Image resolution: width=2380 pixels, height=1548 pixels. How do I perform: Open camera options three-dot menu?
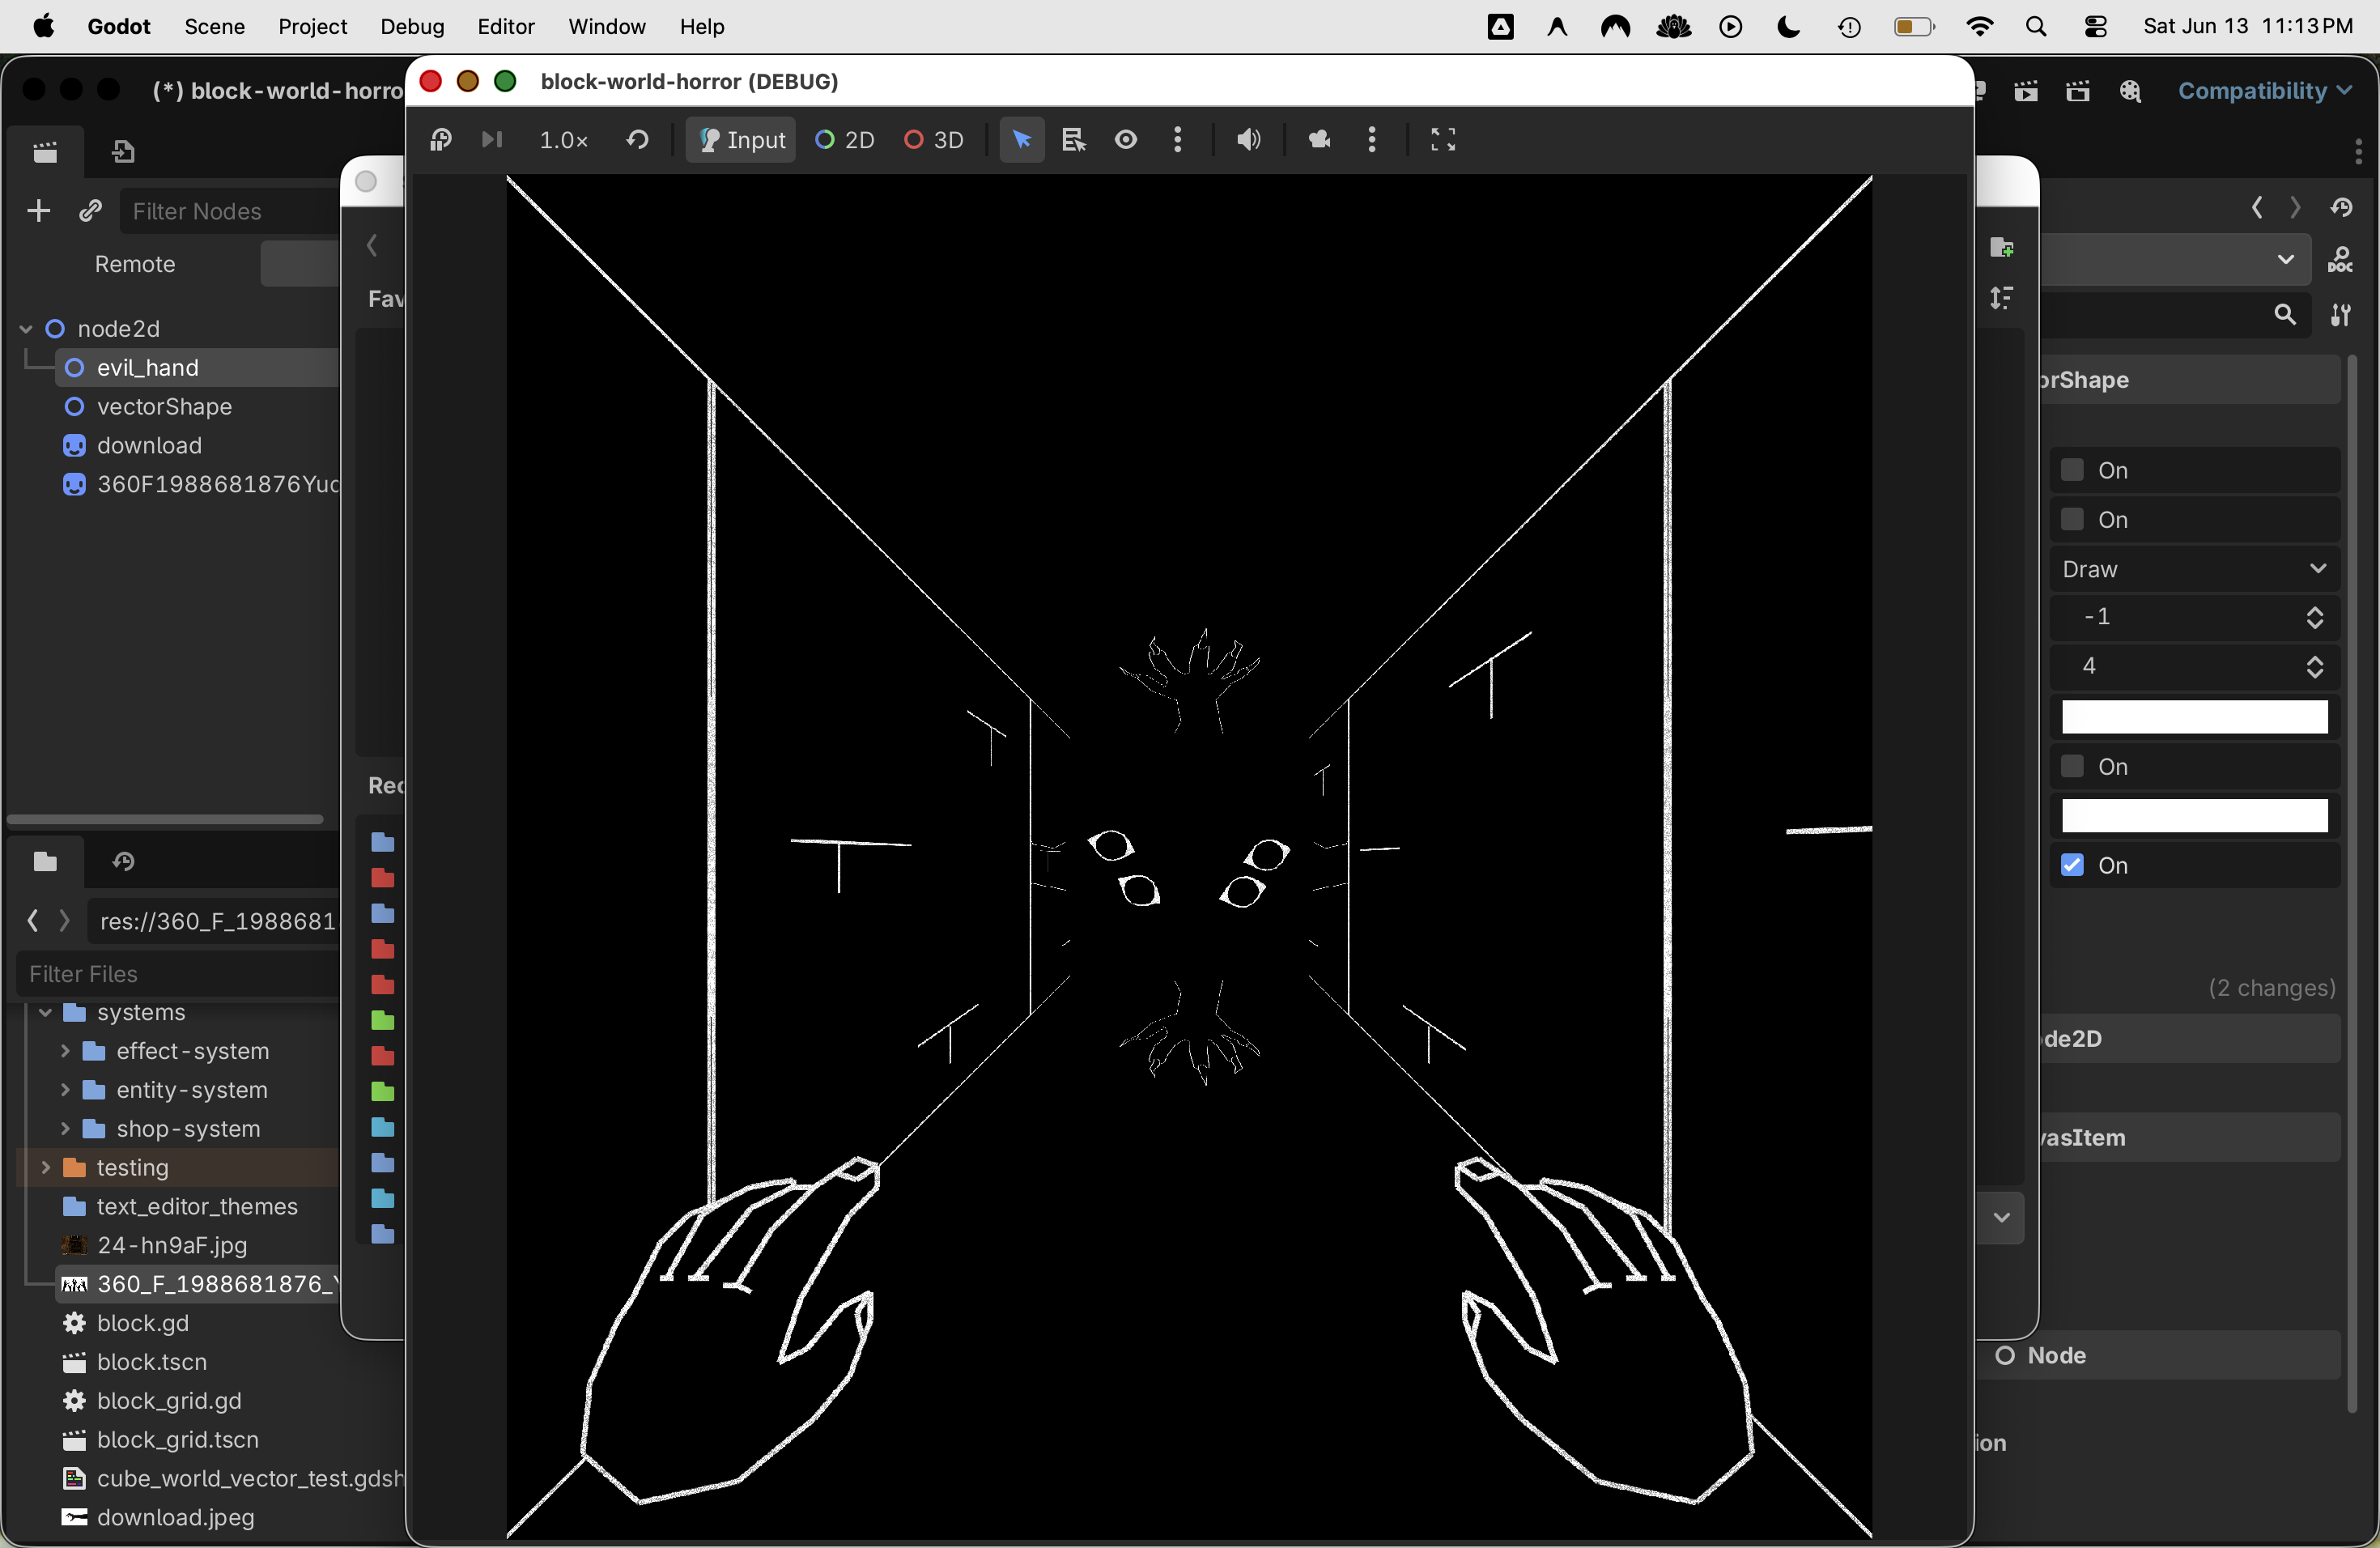coord(1372,140)
